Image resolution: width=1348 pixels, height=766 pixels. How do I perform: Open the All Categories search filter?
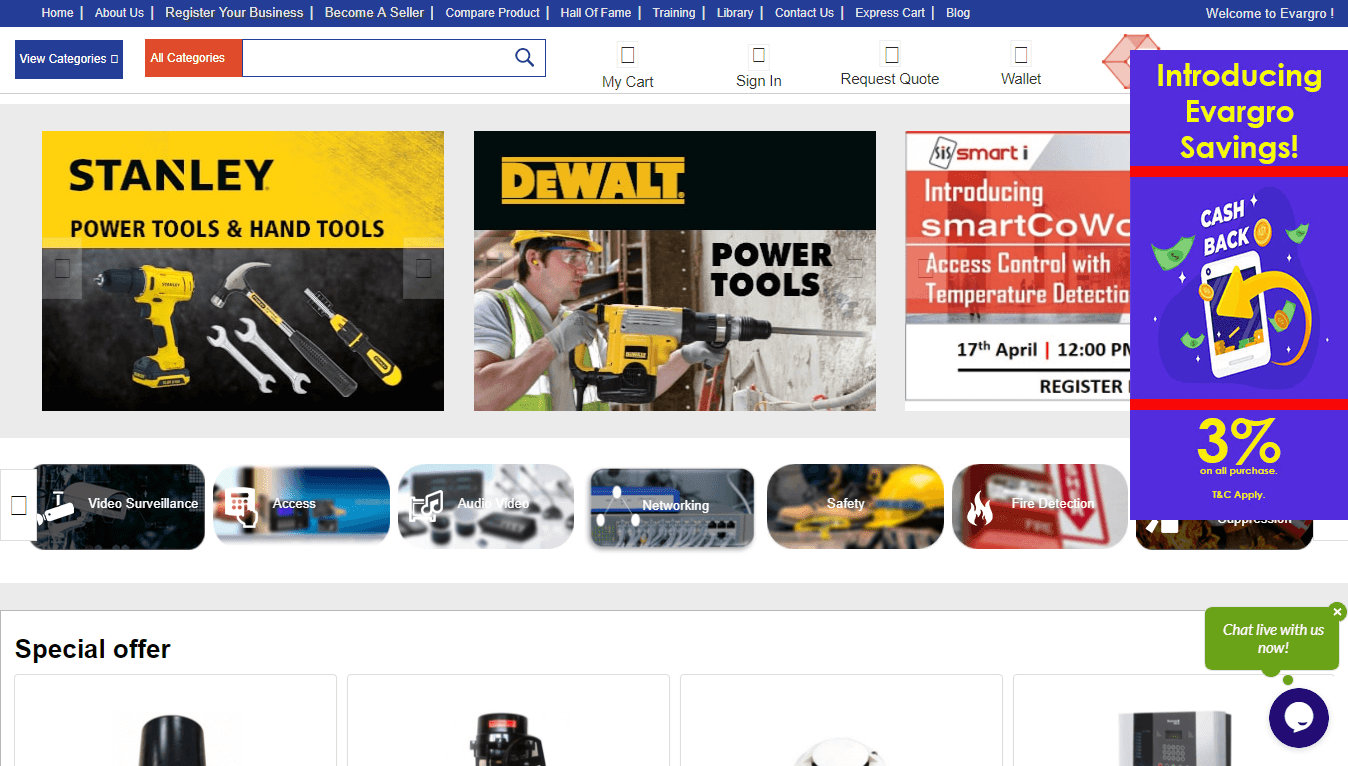(x=193, y=58)
